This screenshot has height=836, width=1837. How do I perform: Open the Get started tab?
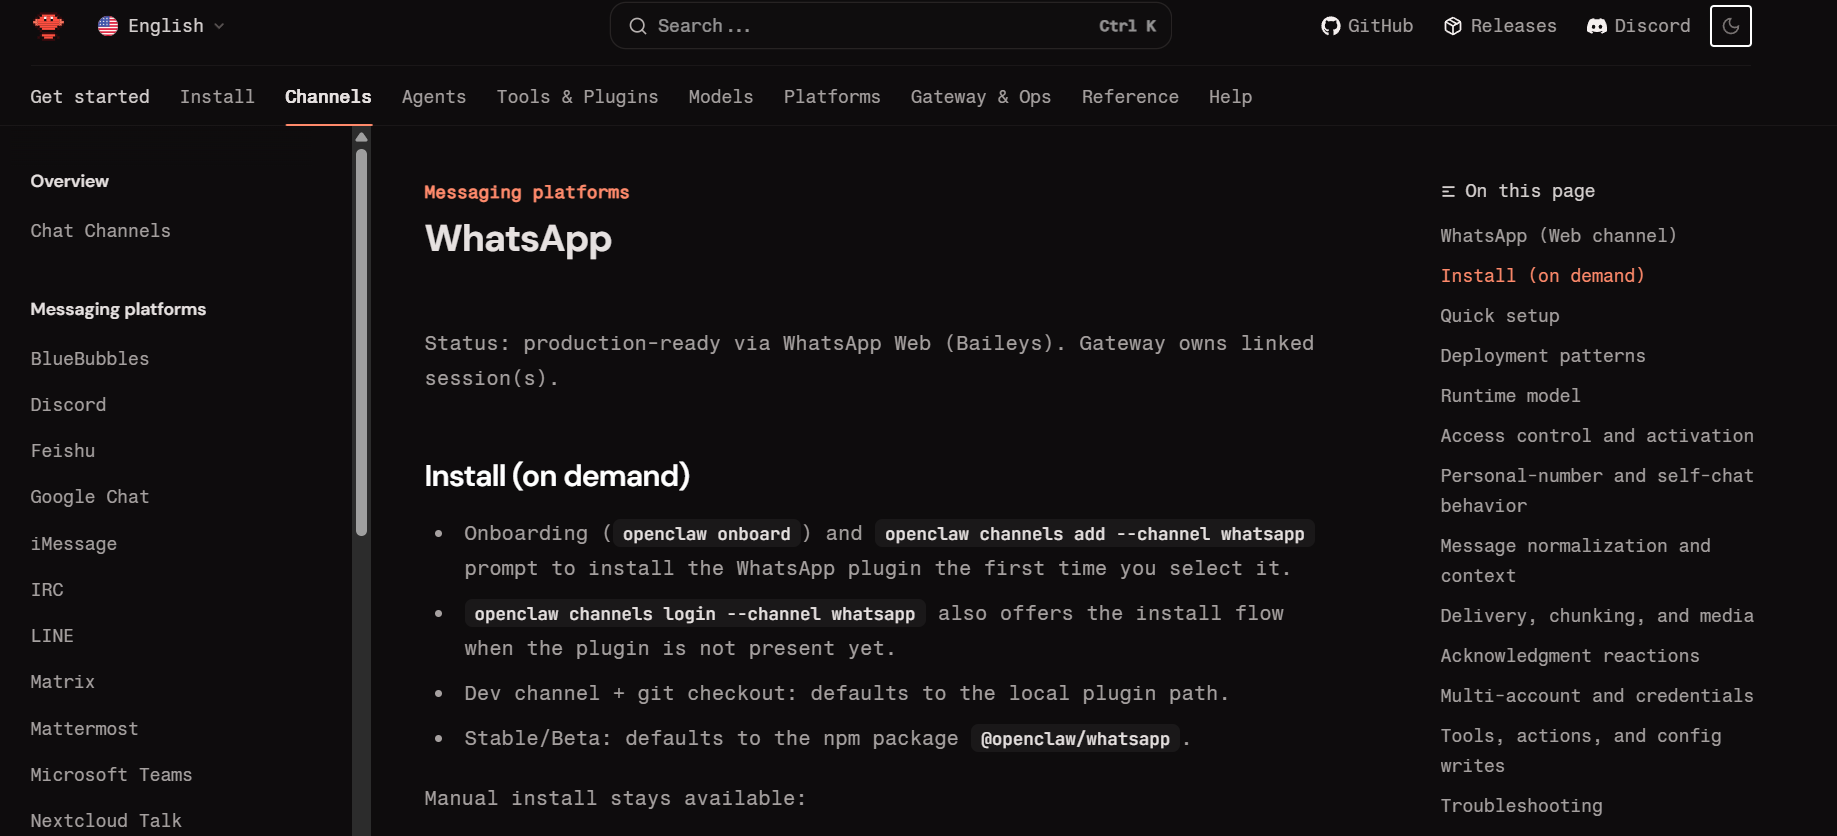point(90,97)
